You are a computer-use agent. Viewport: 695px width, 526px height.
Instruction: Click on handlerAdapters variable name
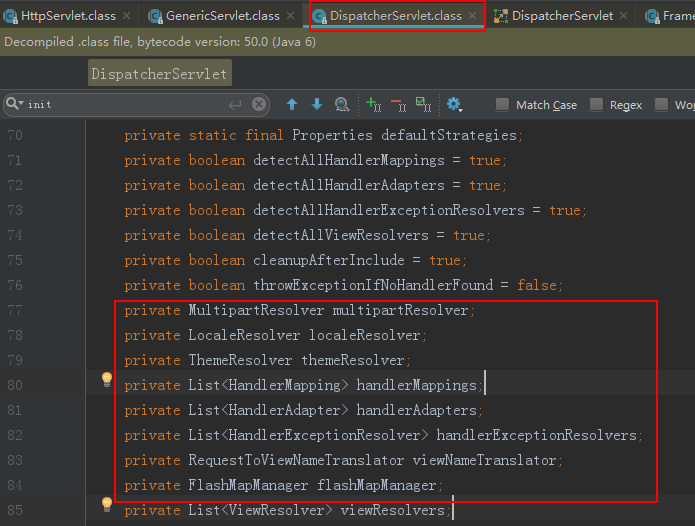point(417,410)
